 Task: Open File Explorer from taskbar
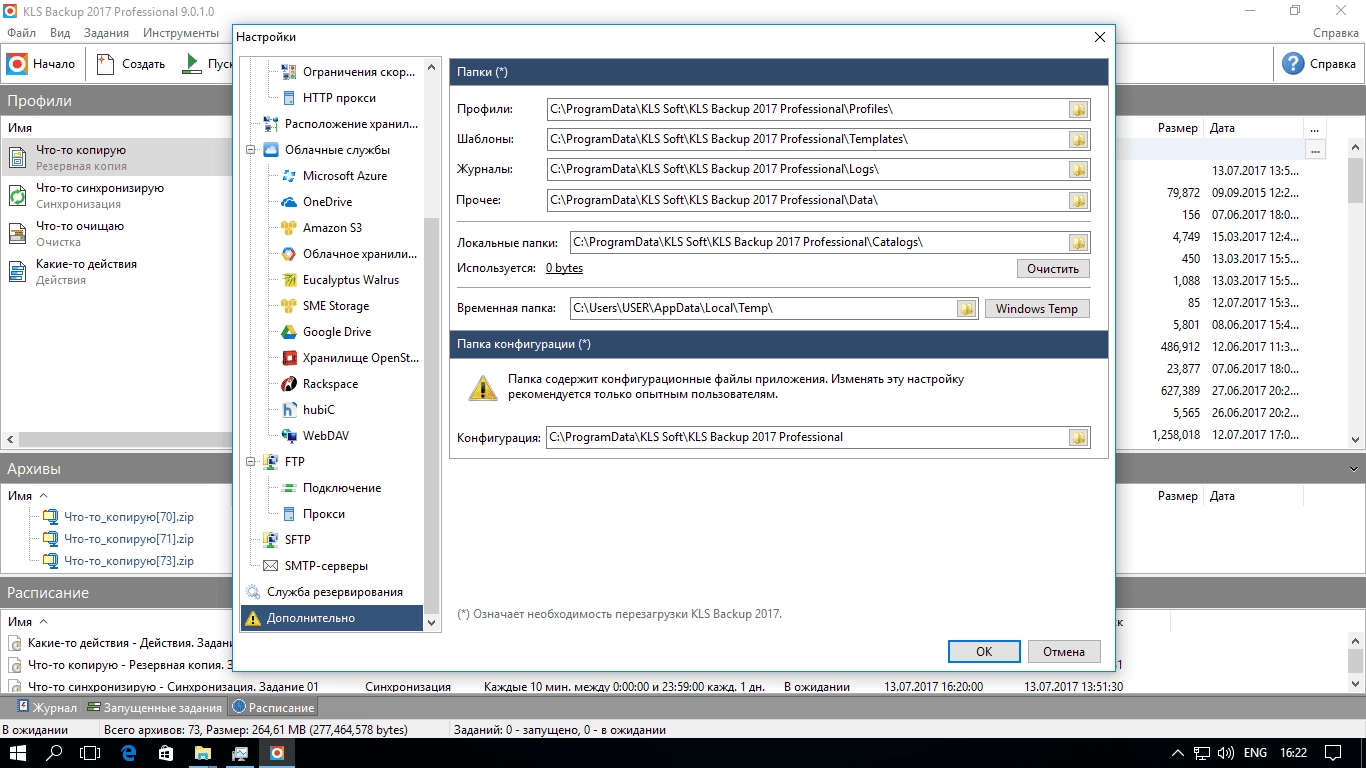click(x=202, y=752)
